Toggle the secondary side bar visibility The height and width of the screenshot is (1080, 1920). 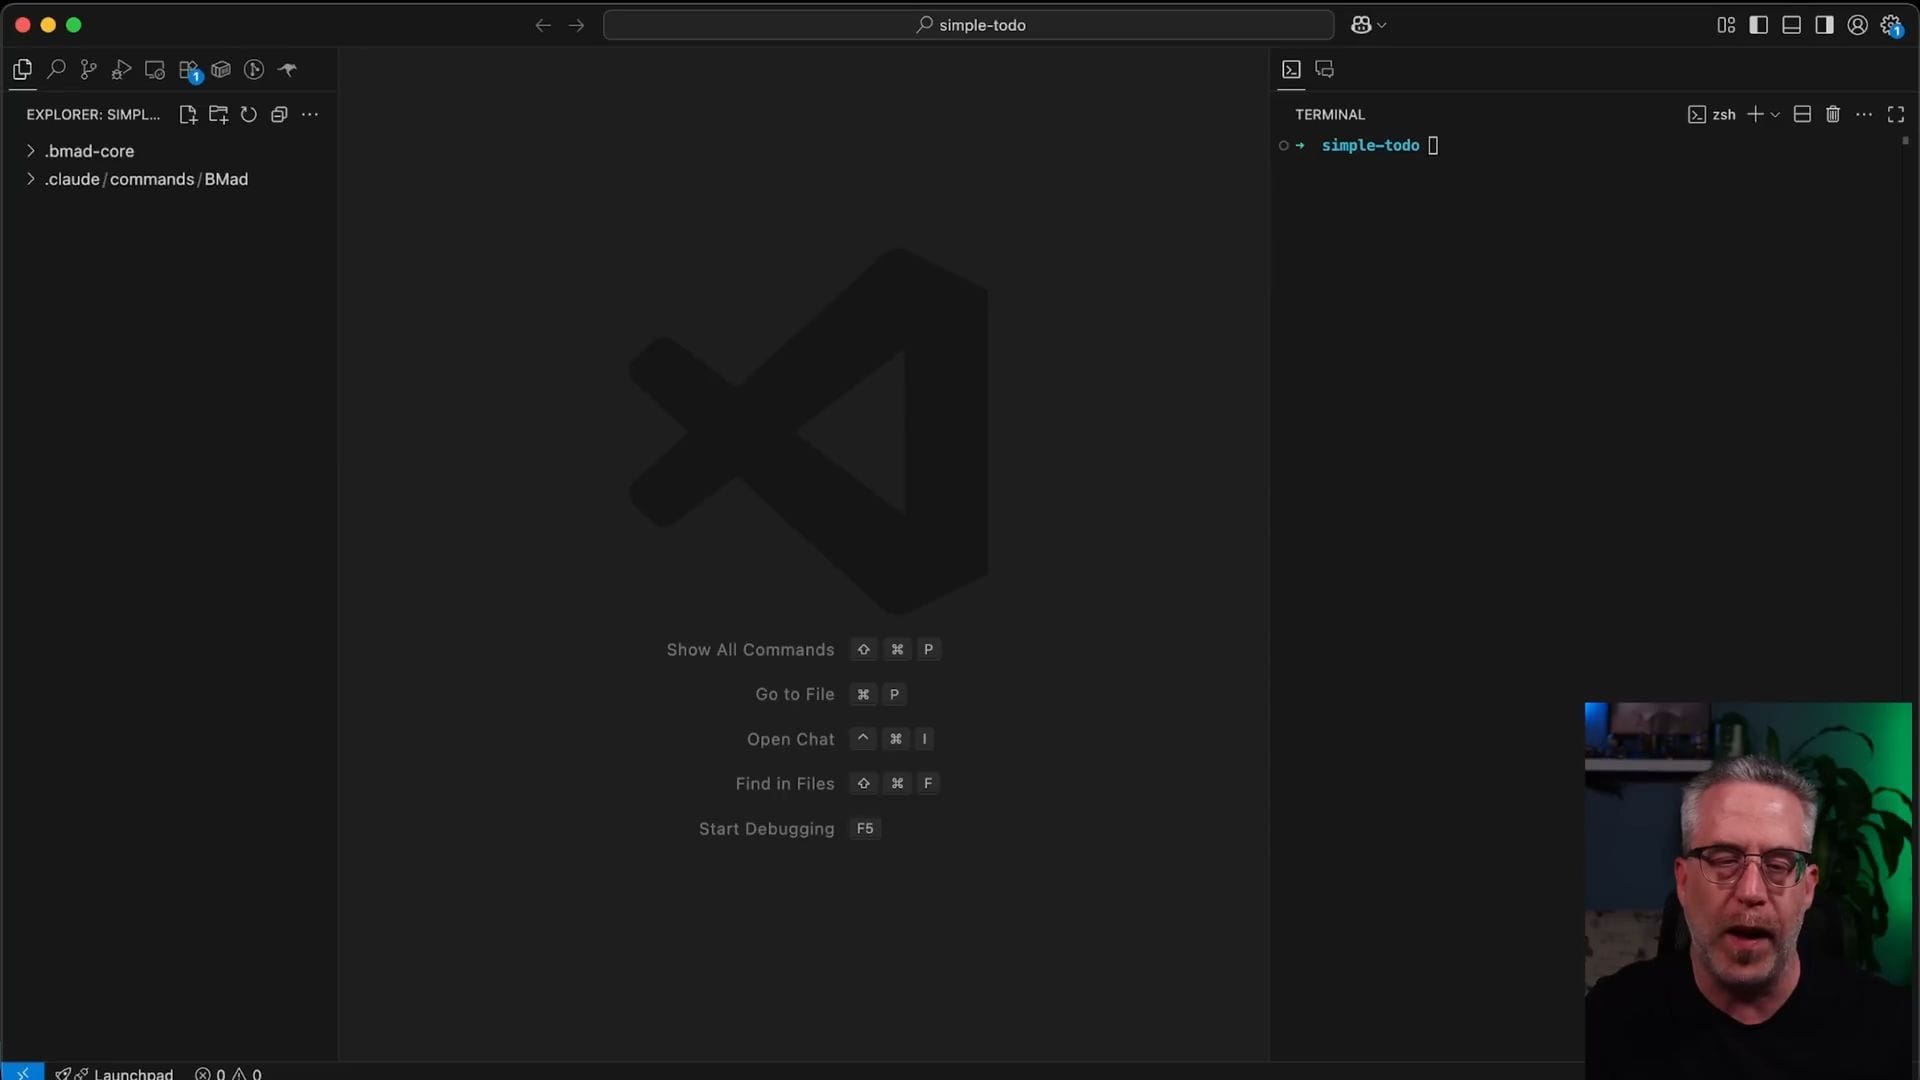tap(1825, 25)
